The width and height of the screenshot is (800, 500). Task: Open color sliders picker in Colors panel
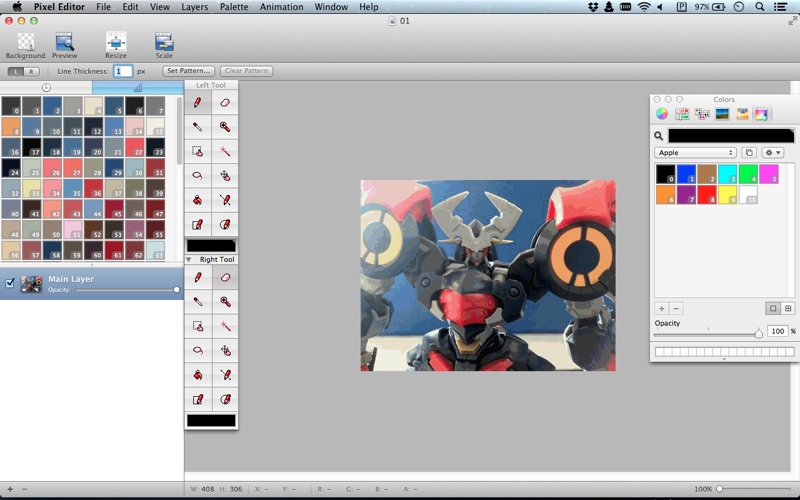(682, 114)
